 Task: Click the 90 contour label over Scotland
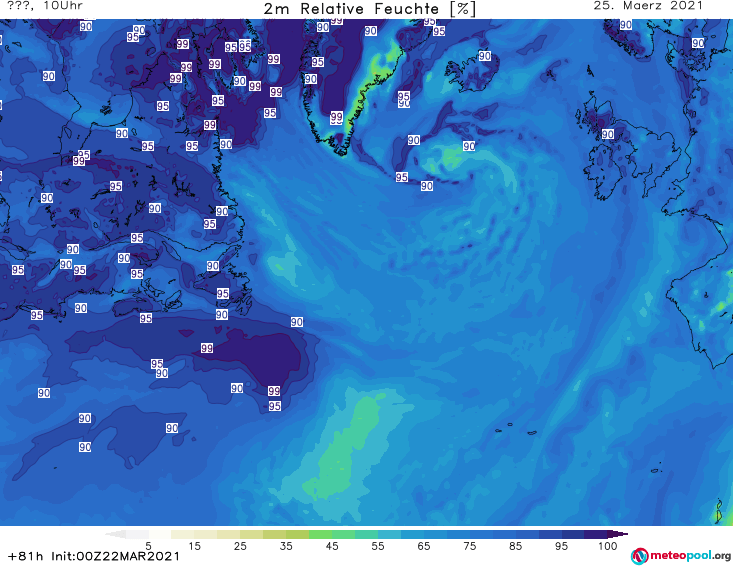coord(608,134)
